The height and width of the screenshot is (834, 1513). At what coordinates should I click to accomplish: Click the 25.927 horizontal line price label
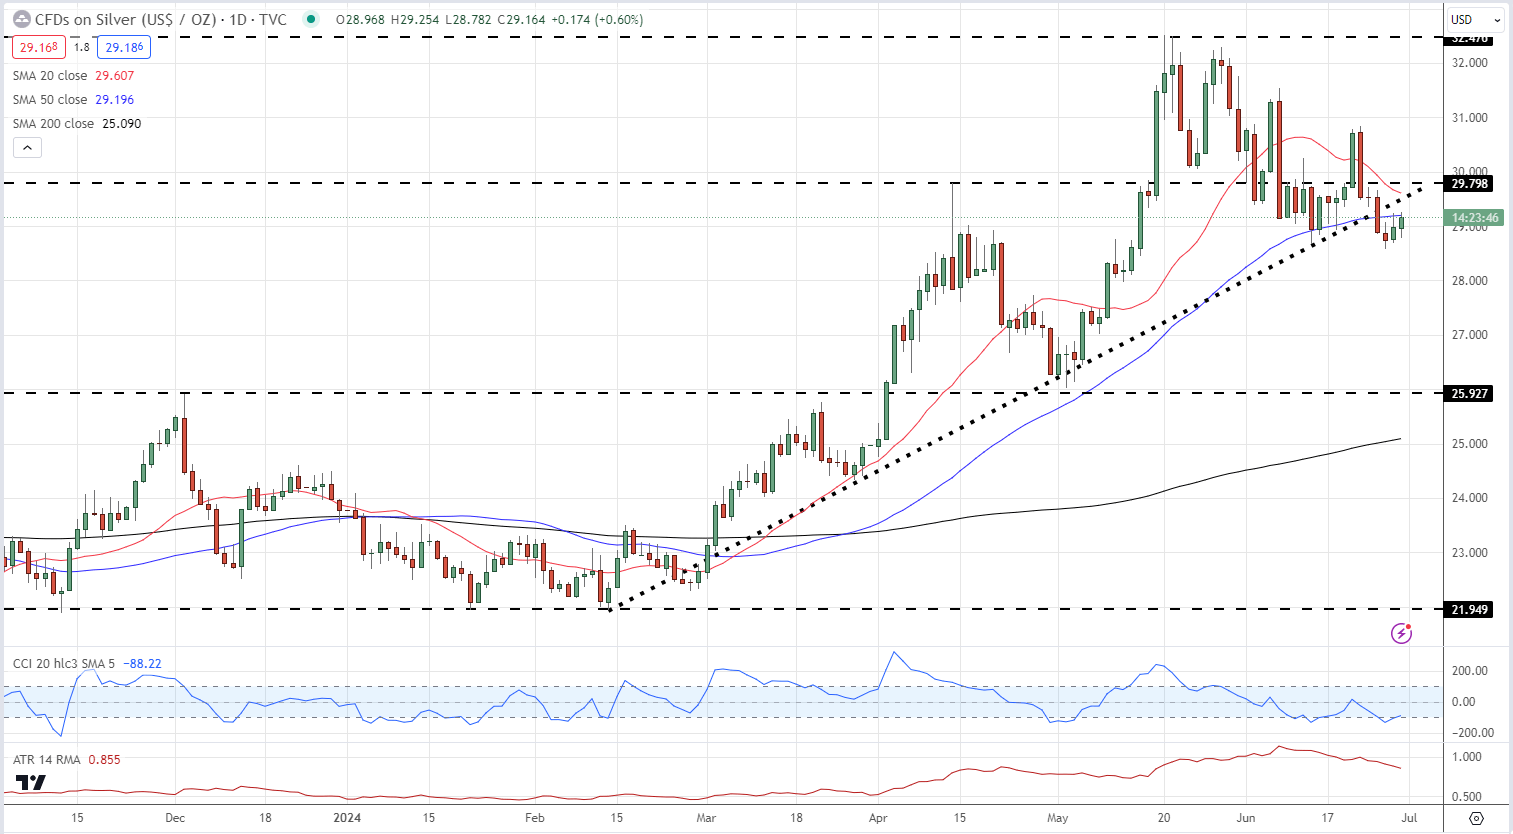pos(1470,393)
